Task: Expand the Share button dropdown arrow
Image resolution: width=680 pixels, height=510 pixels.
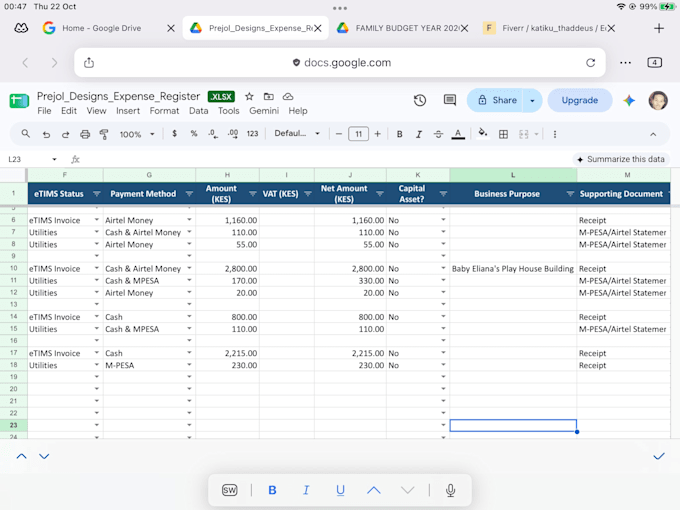Action: (533, 101)
